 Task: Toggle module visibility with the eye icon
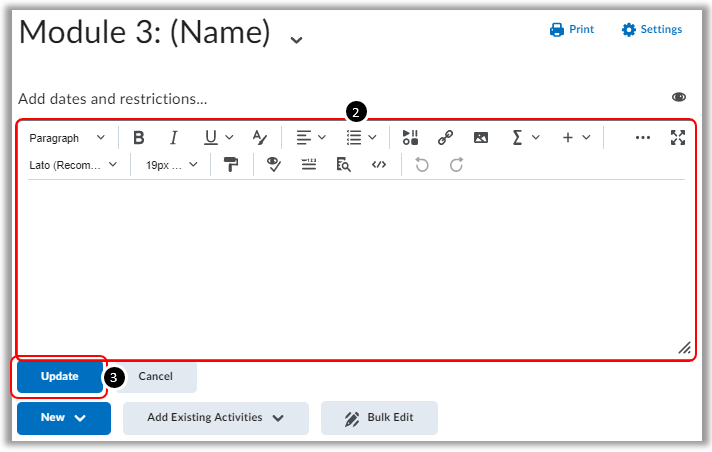pos(679,97)
